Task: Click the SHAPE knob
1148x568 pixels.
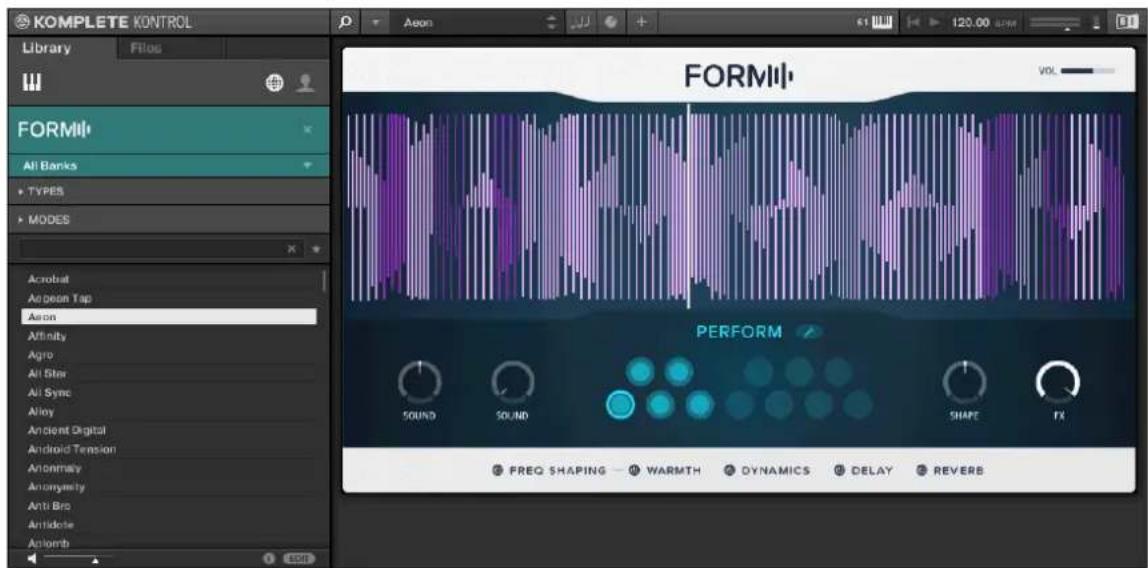Action: coord(965,383)
